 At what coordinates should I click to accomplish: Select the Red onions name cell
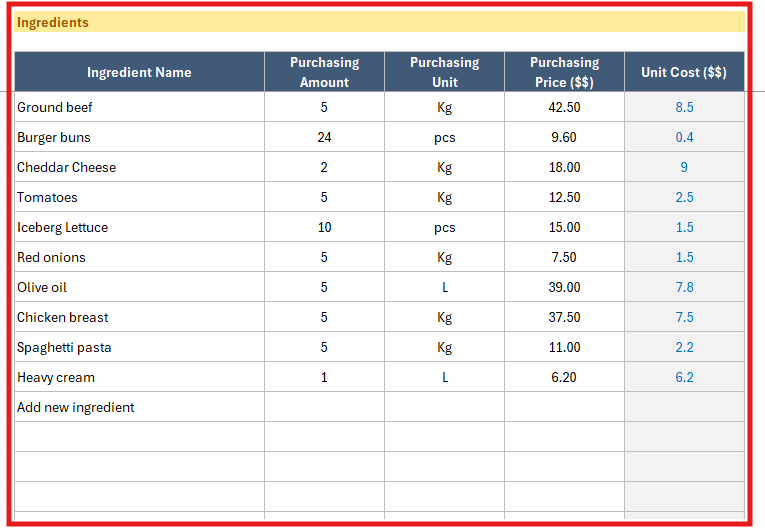coord(140,257)
